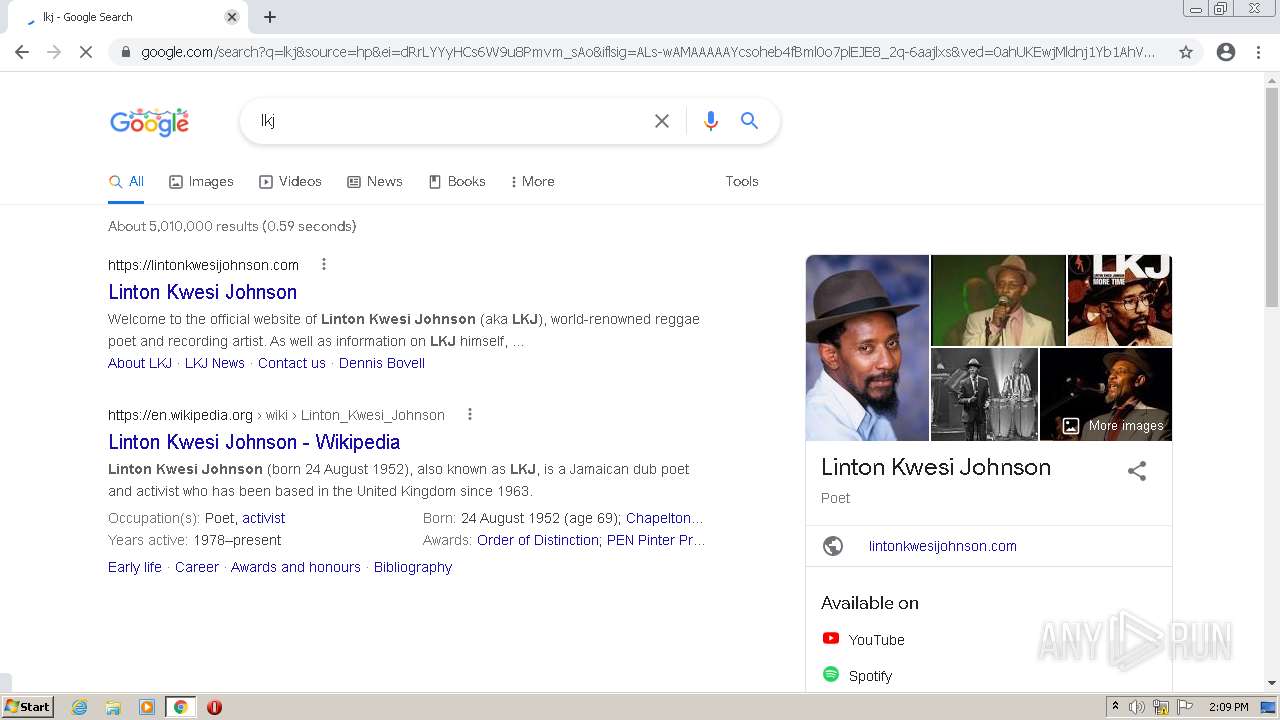Start voice search with the microphone icon
Viewport: 1280px width, 720px height.
(711, 121)
